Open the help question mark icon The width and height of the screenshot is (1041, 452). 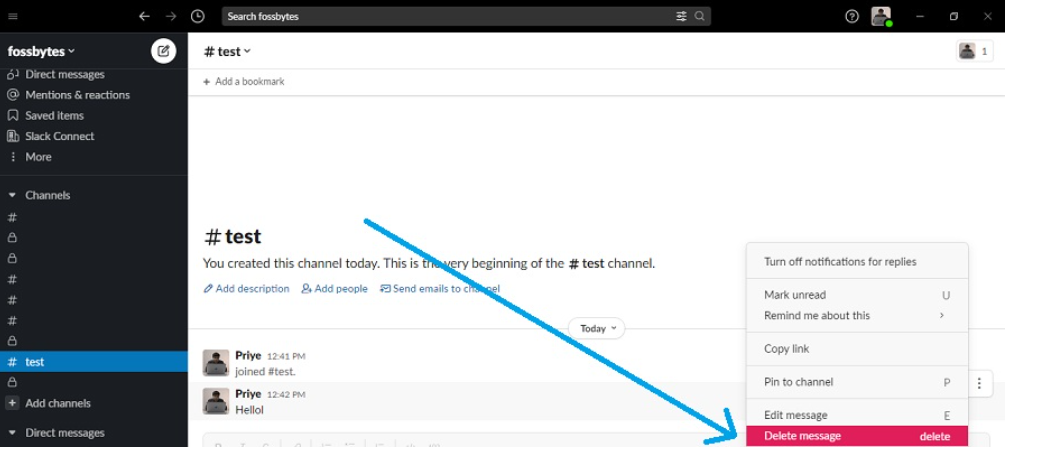pyautogui.click(x=852, y=16)
